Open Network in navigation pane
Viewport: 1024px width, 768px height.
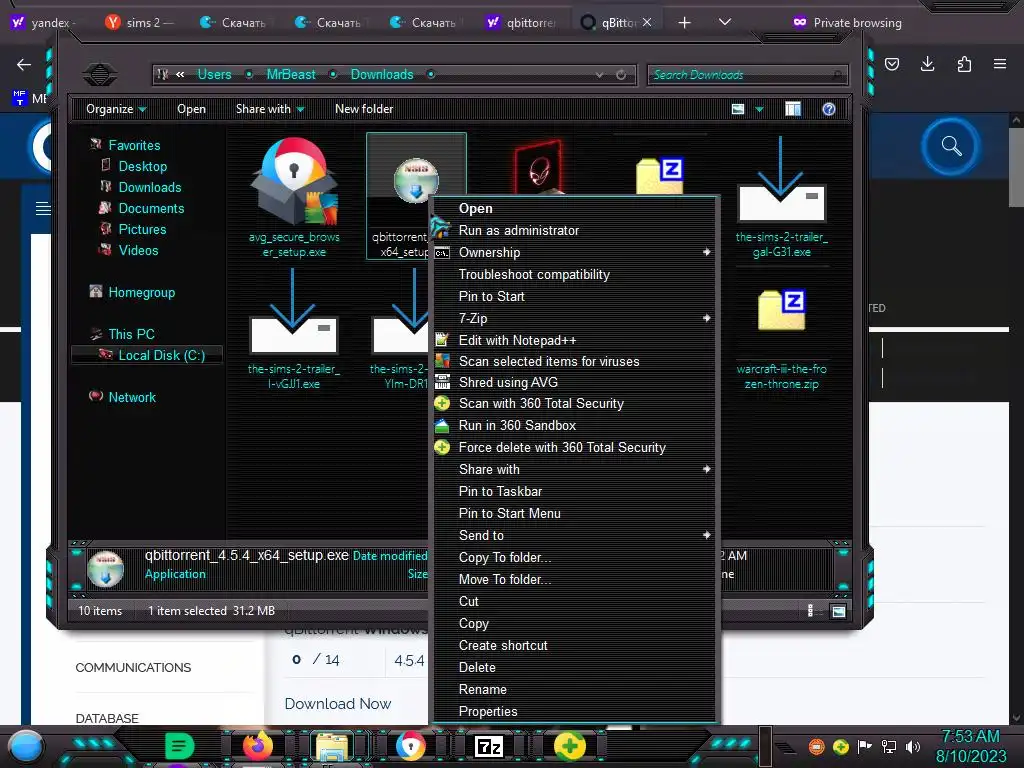point(132,397)
